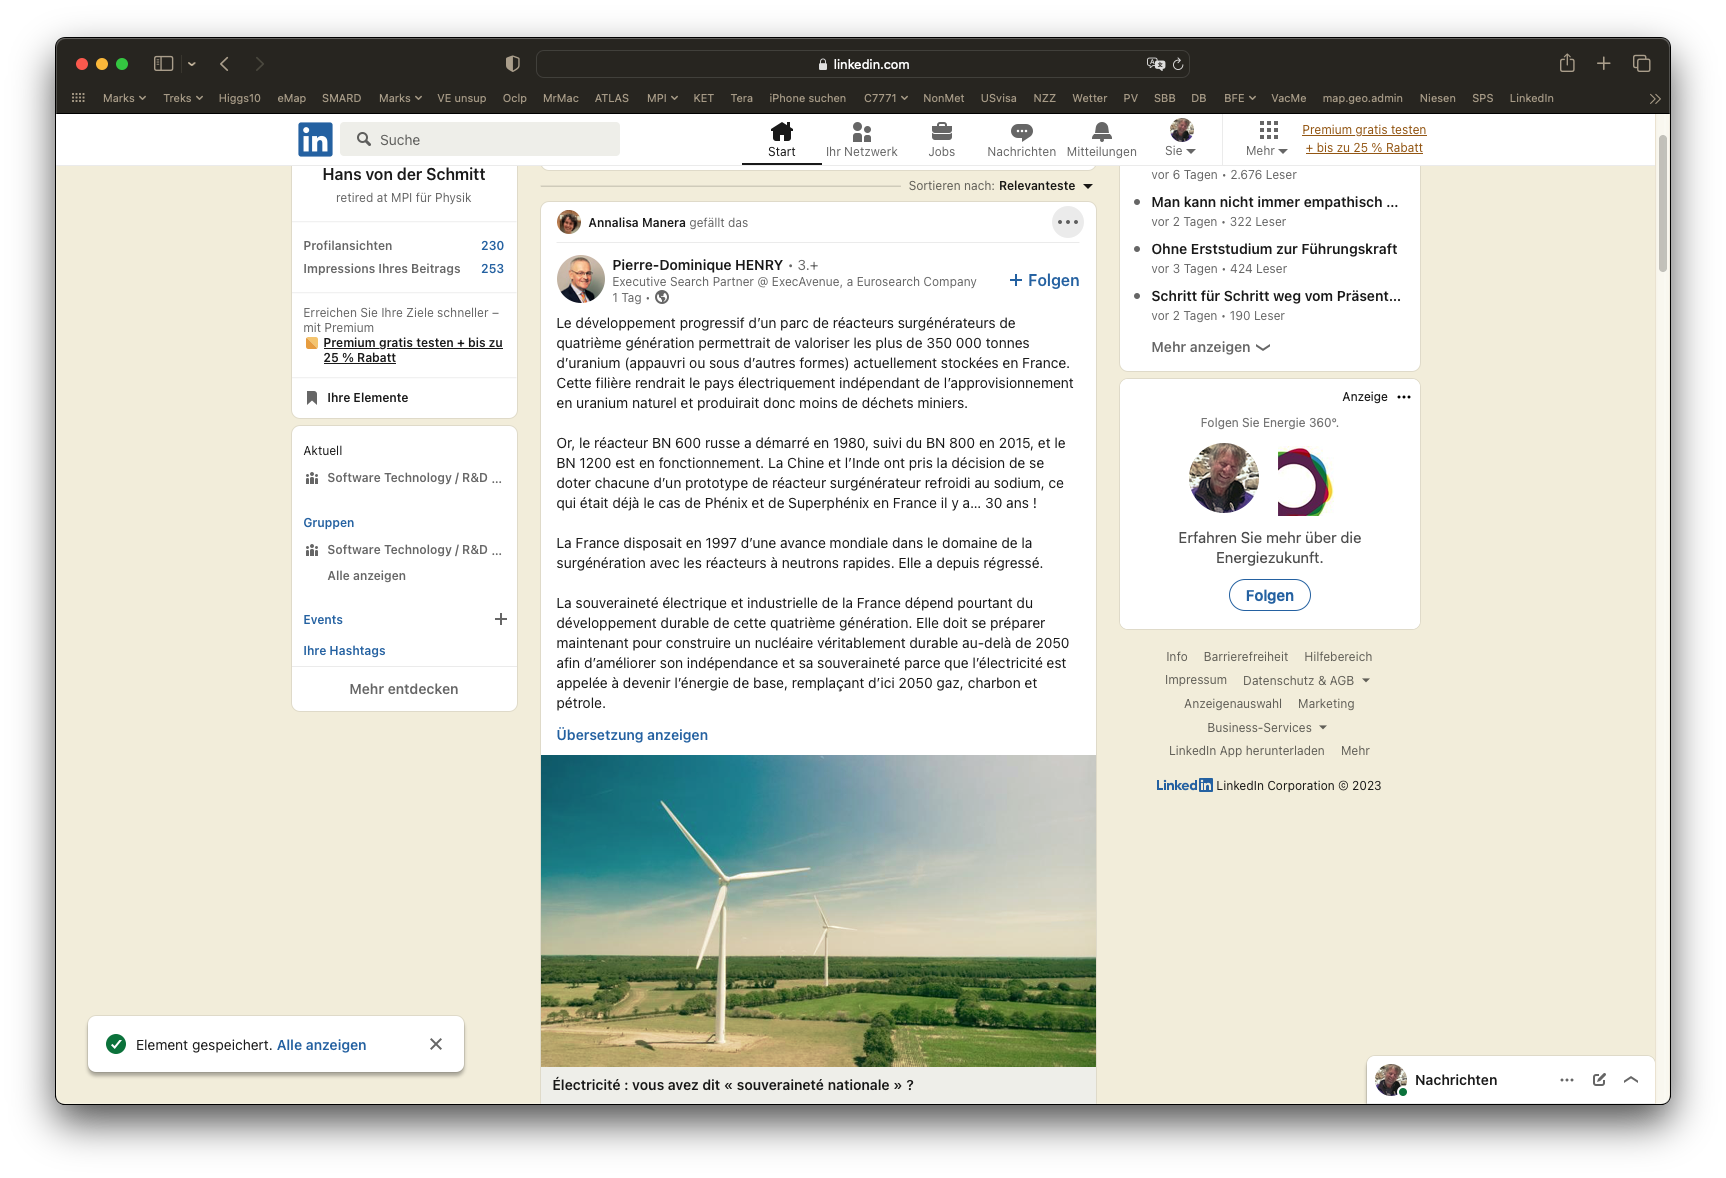Click the translate icon in address bar

[x=1156, y=64]
